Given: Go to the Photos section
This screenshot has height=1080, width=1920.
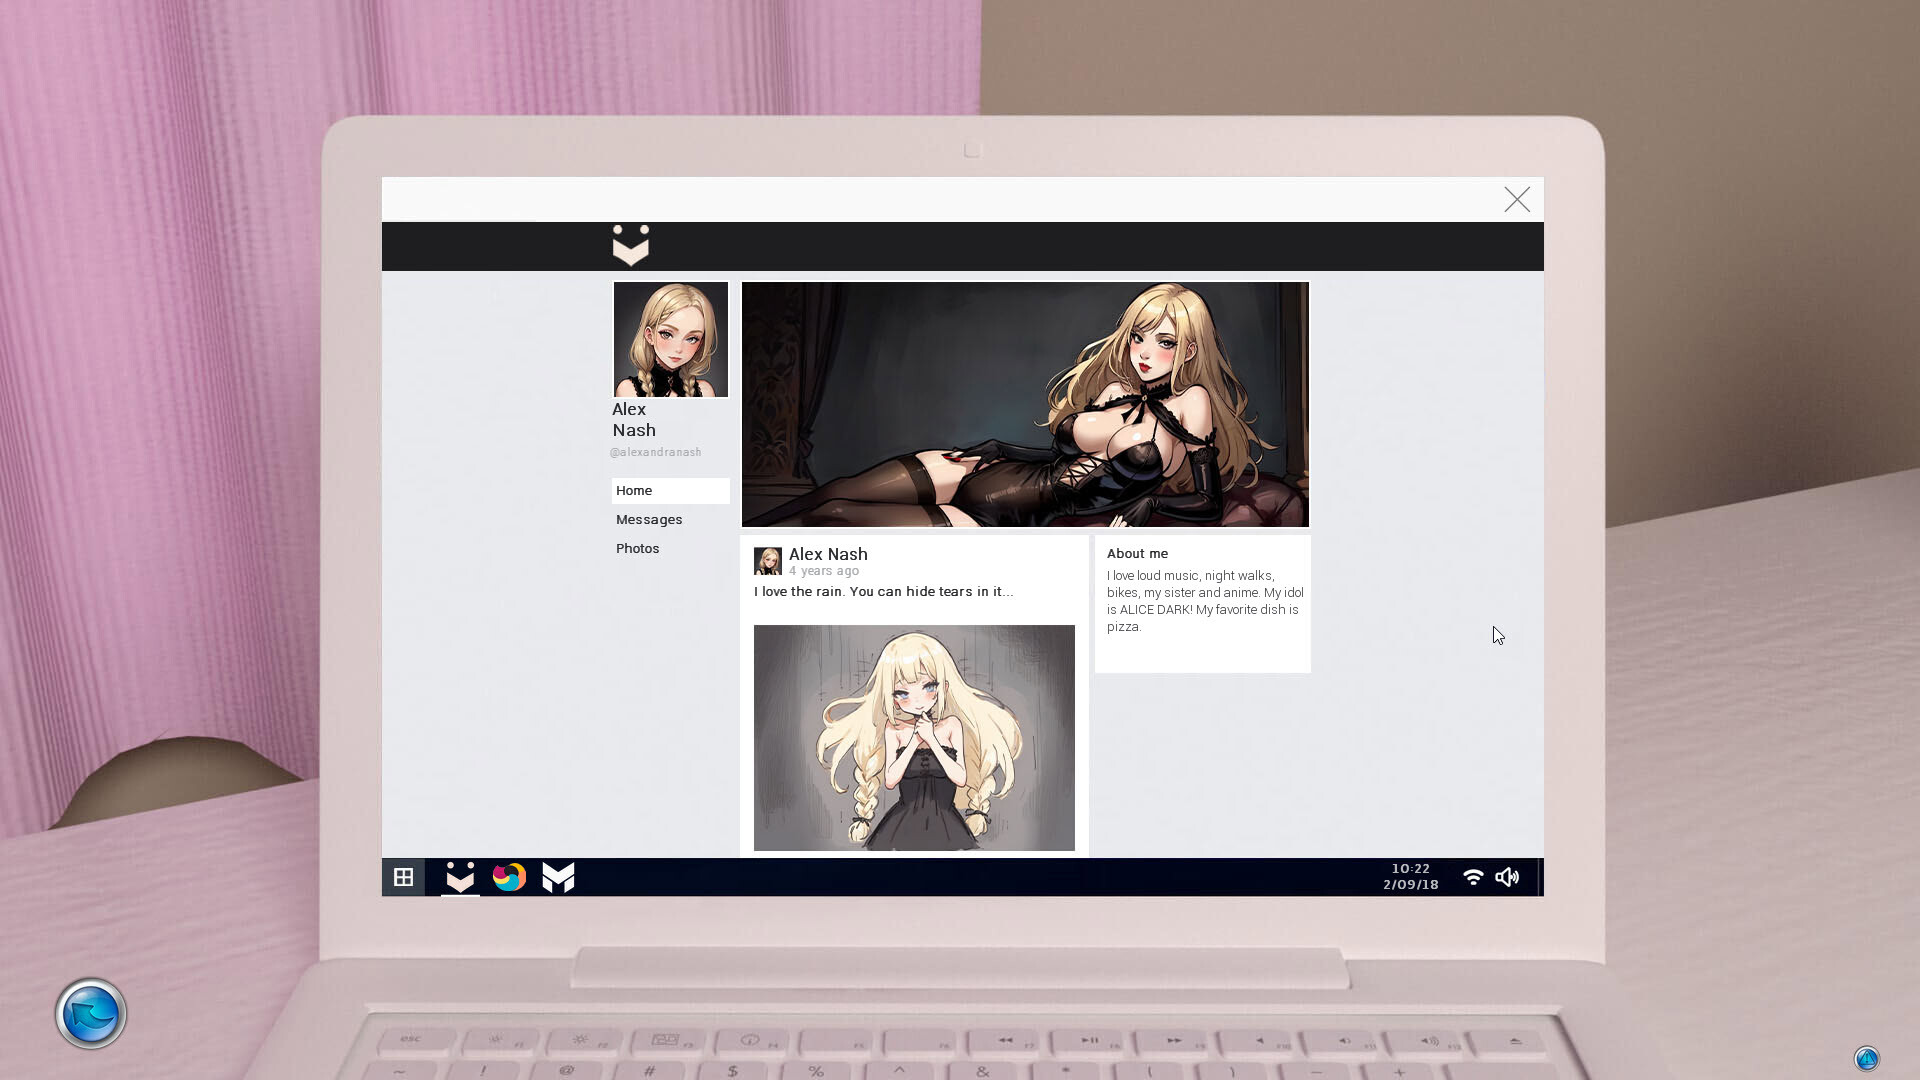Looking at the screenshot, I should click(x=637, y=548).
